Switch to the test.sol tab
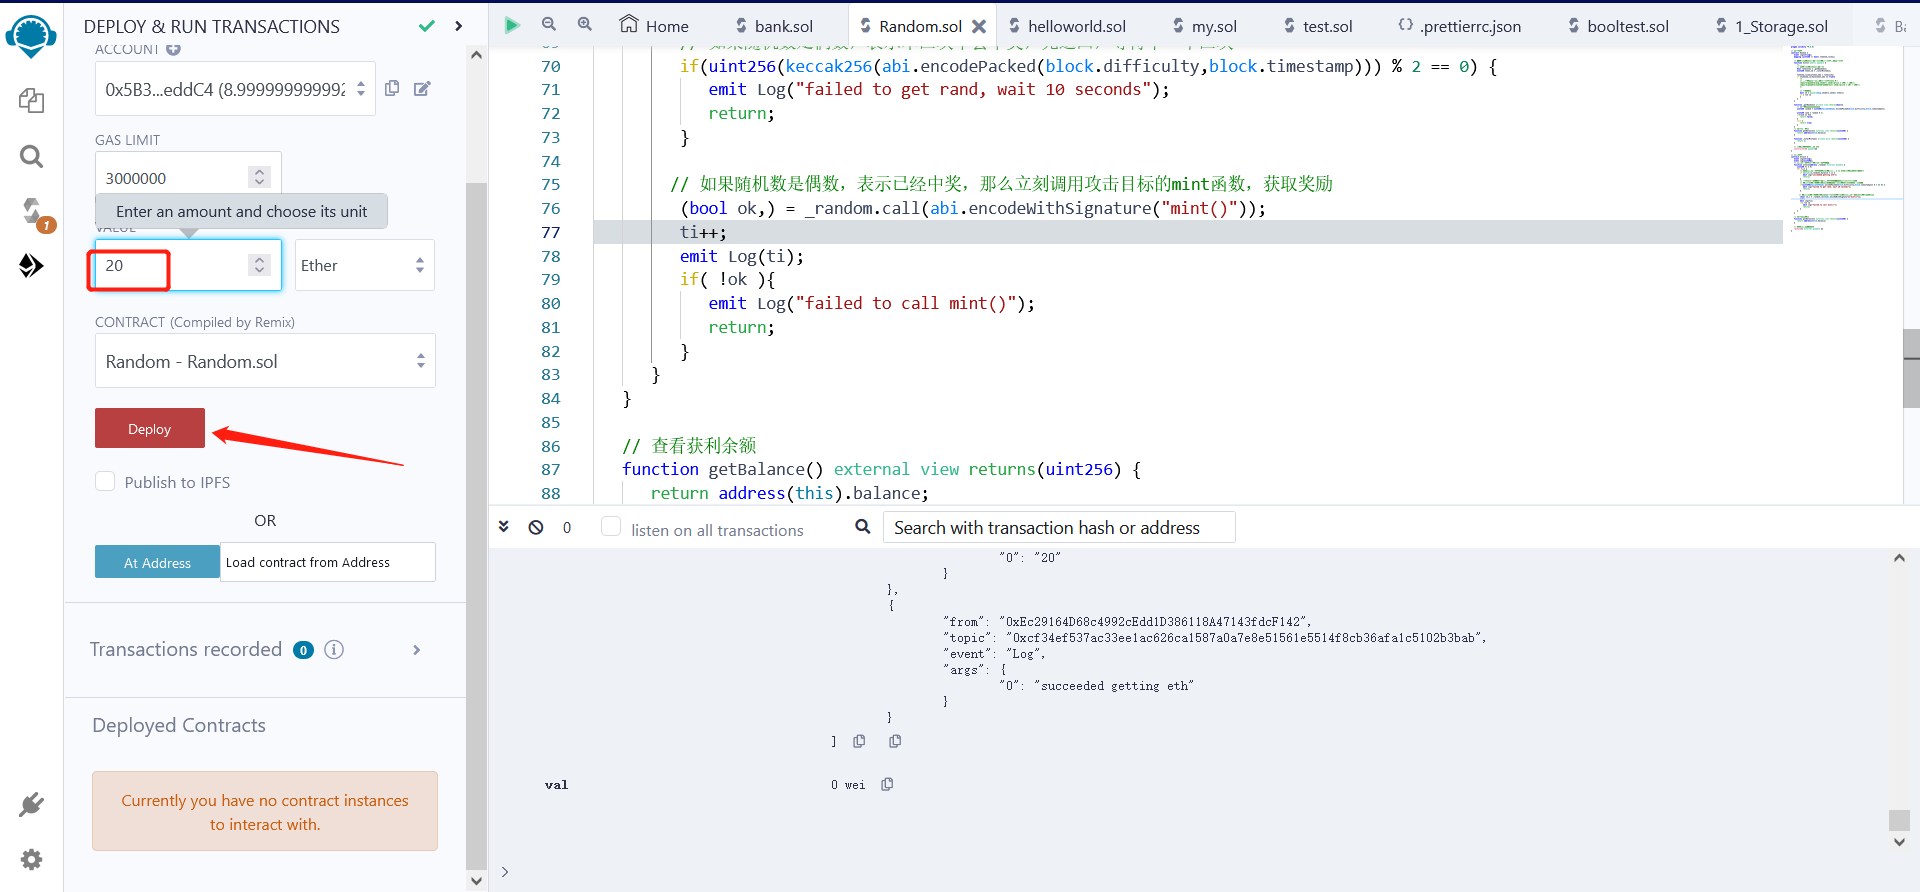The image size is (1920, 892). click(x=1318, y=26)
